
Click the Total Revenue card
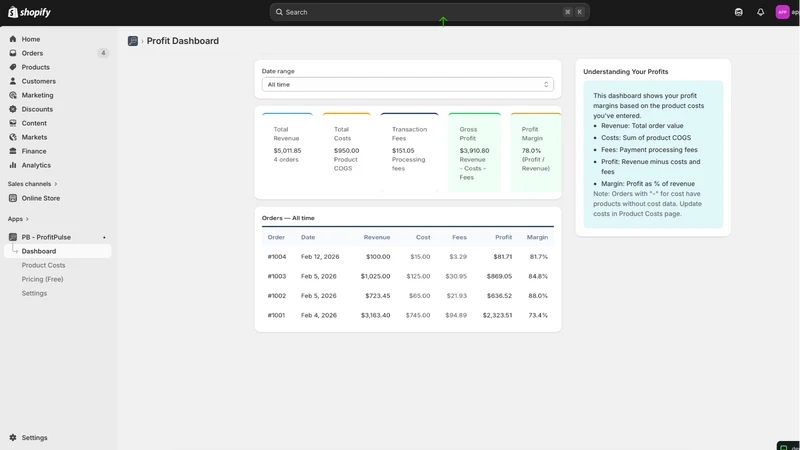pos(287,152)
